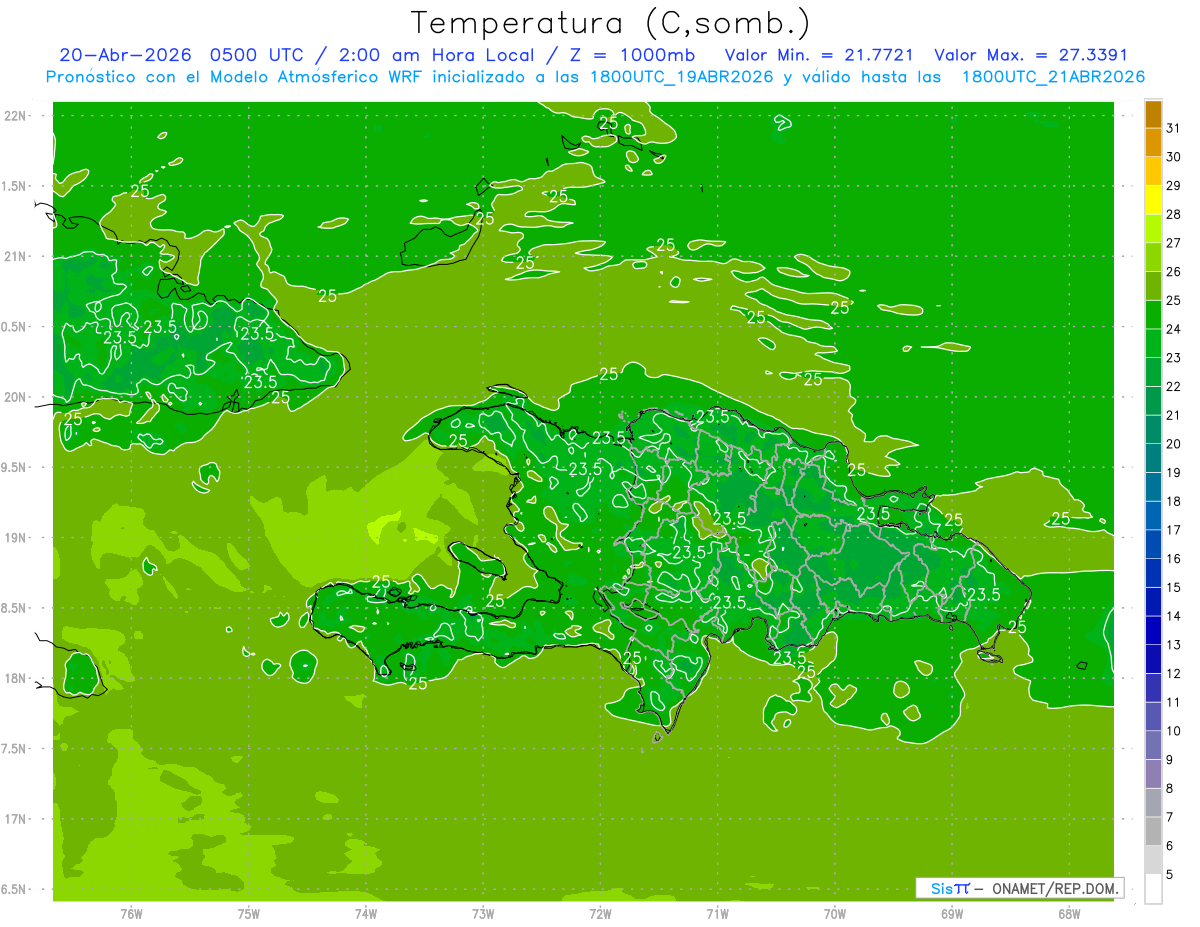1200x927 pixels.
Task: Click the 8 degree purple legend swatch
Action: [1153, 774]
